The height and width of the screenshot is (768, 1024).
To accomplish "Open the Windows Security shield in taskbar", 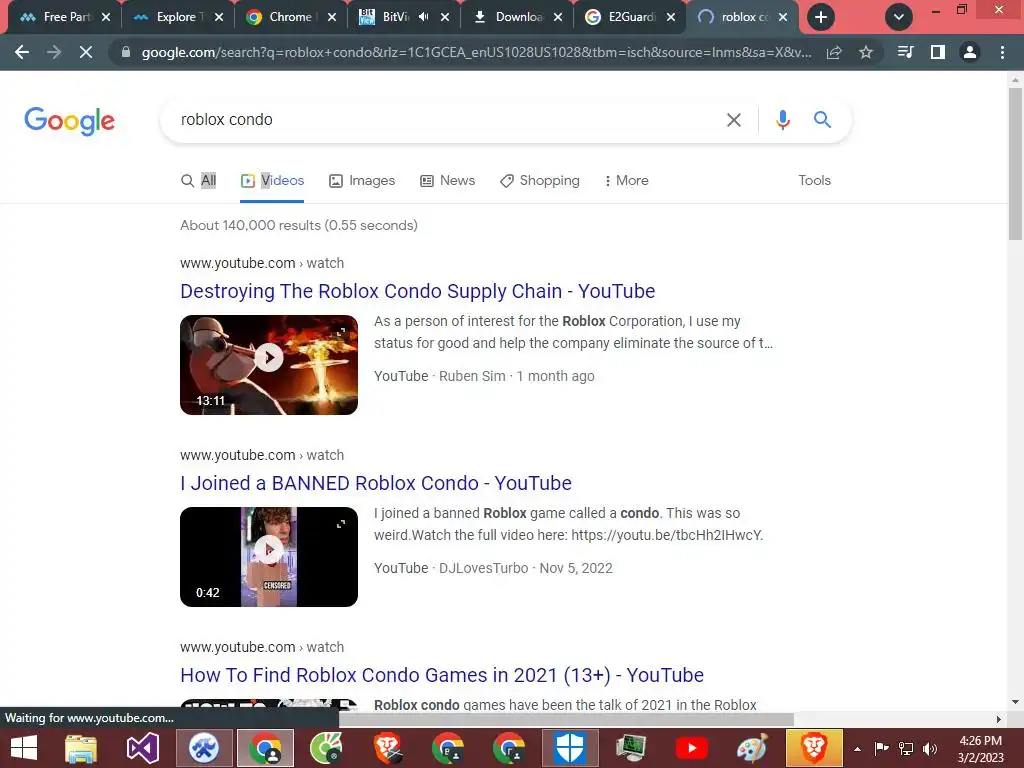I will [x=569, y=748].
